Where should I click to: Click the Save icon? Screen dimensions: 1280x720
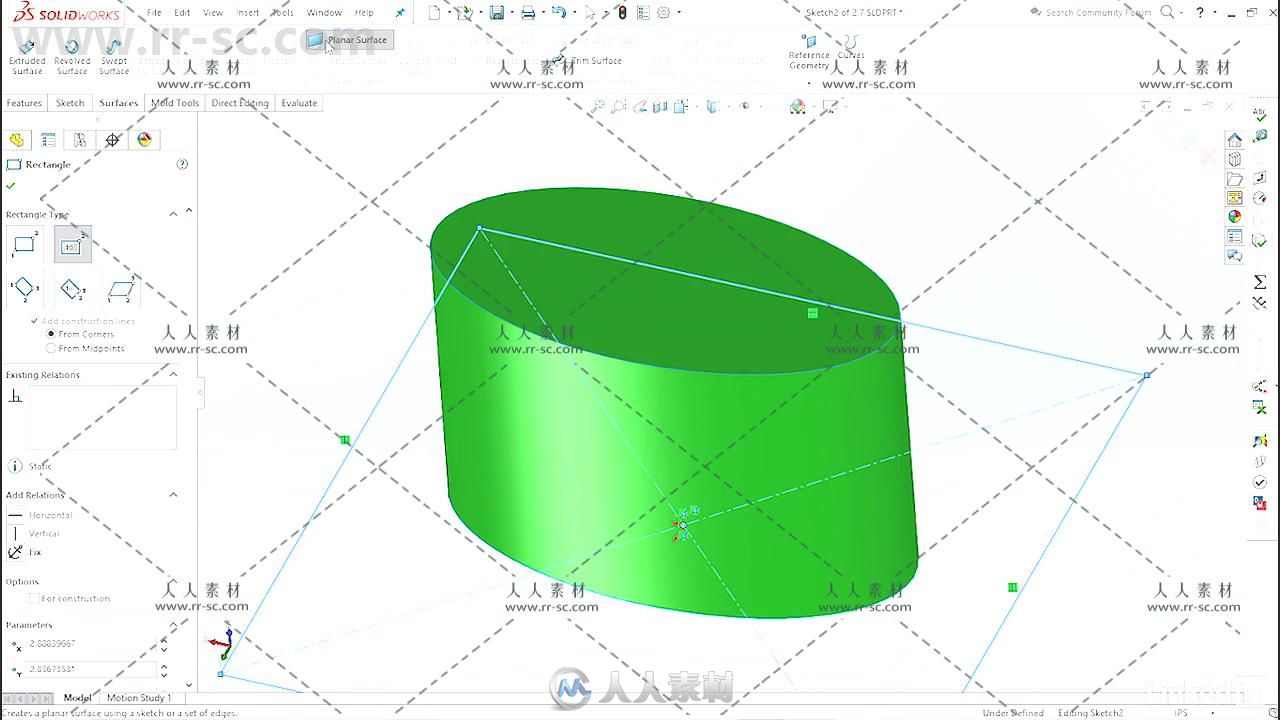point(496,13)
